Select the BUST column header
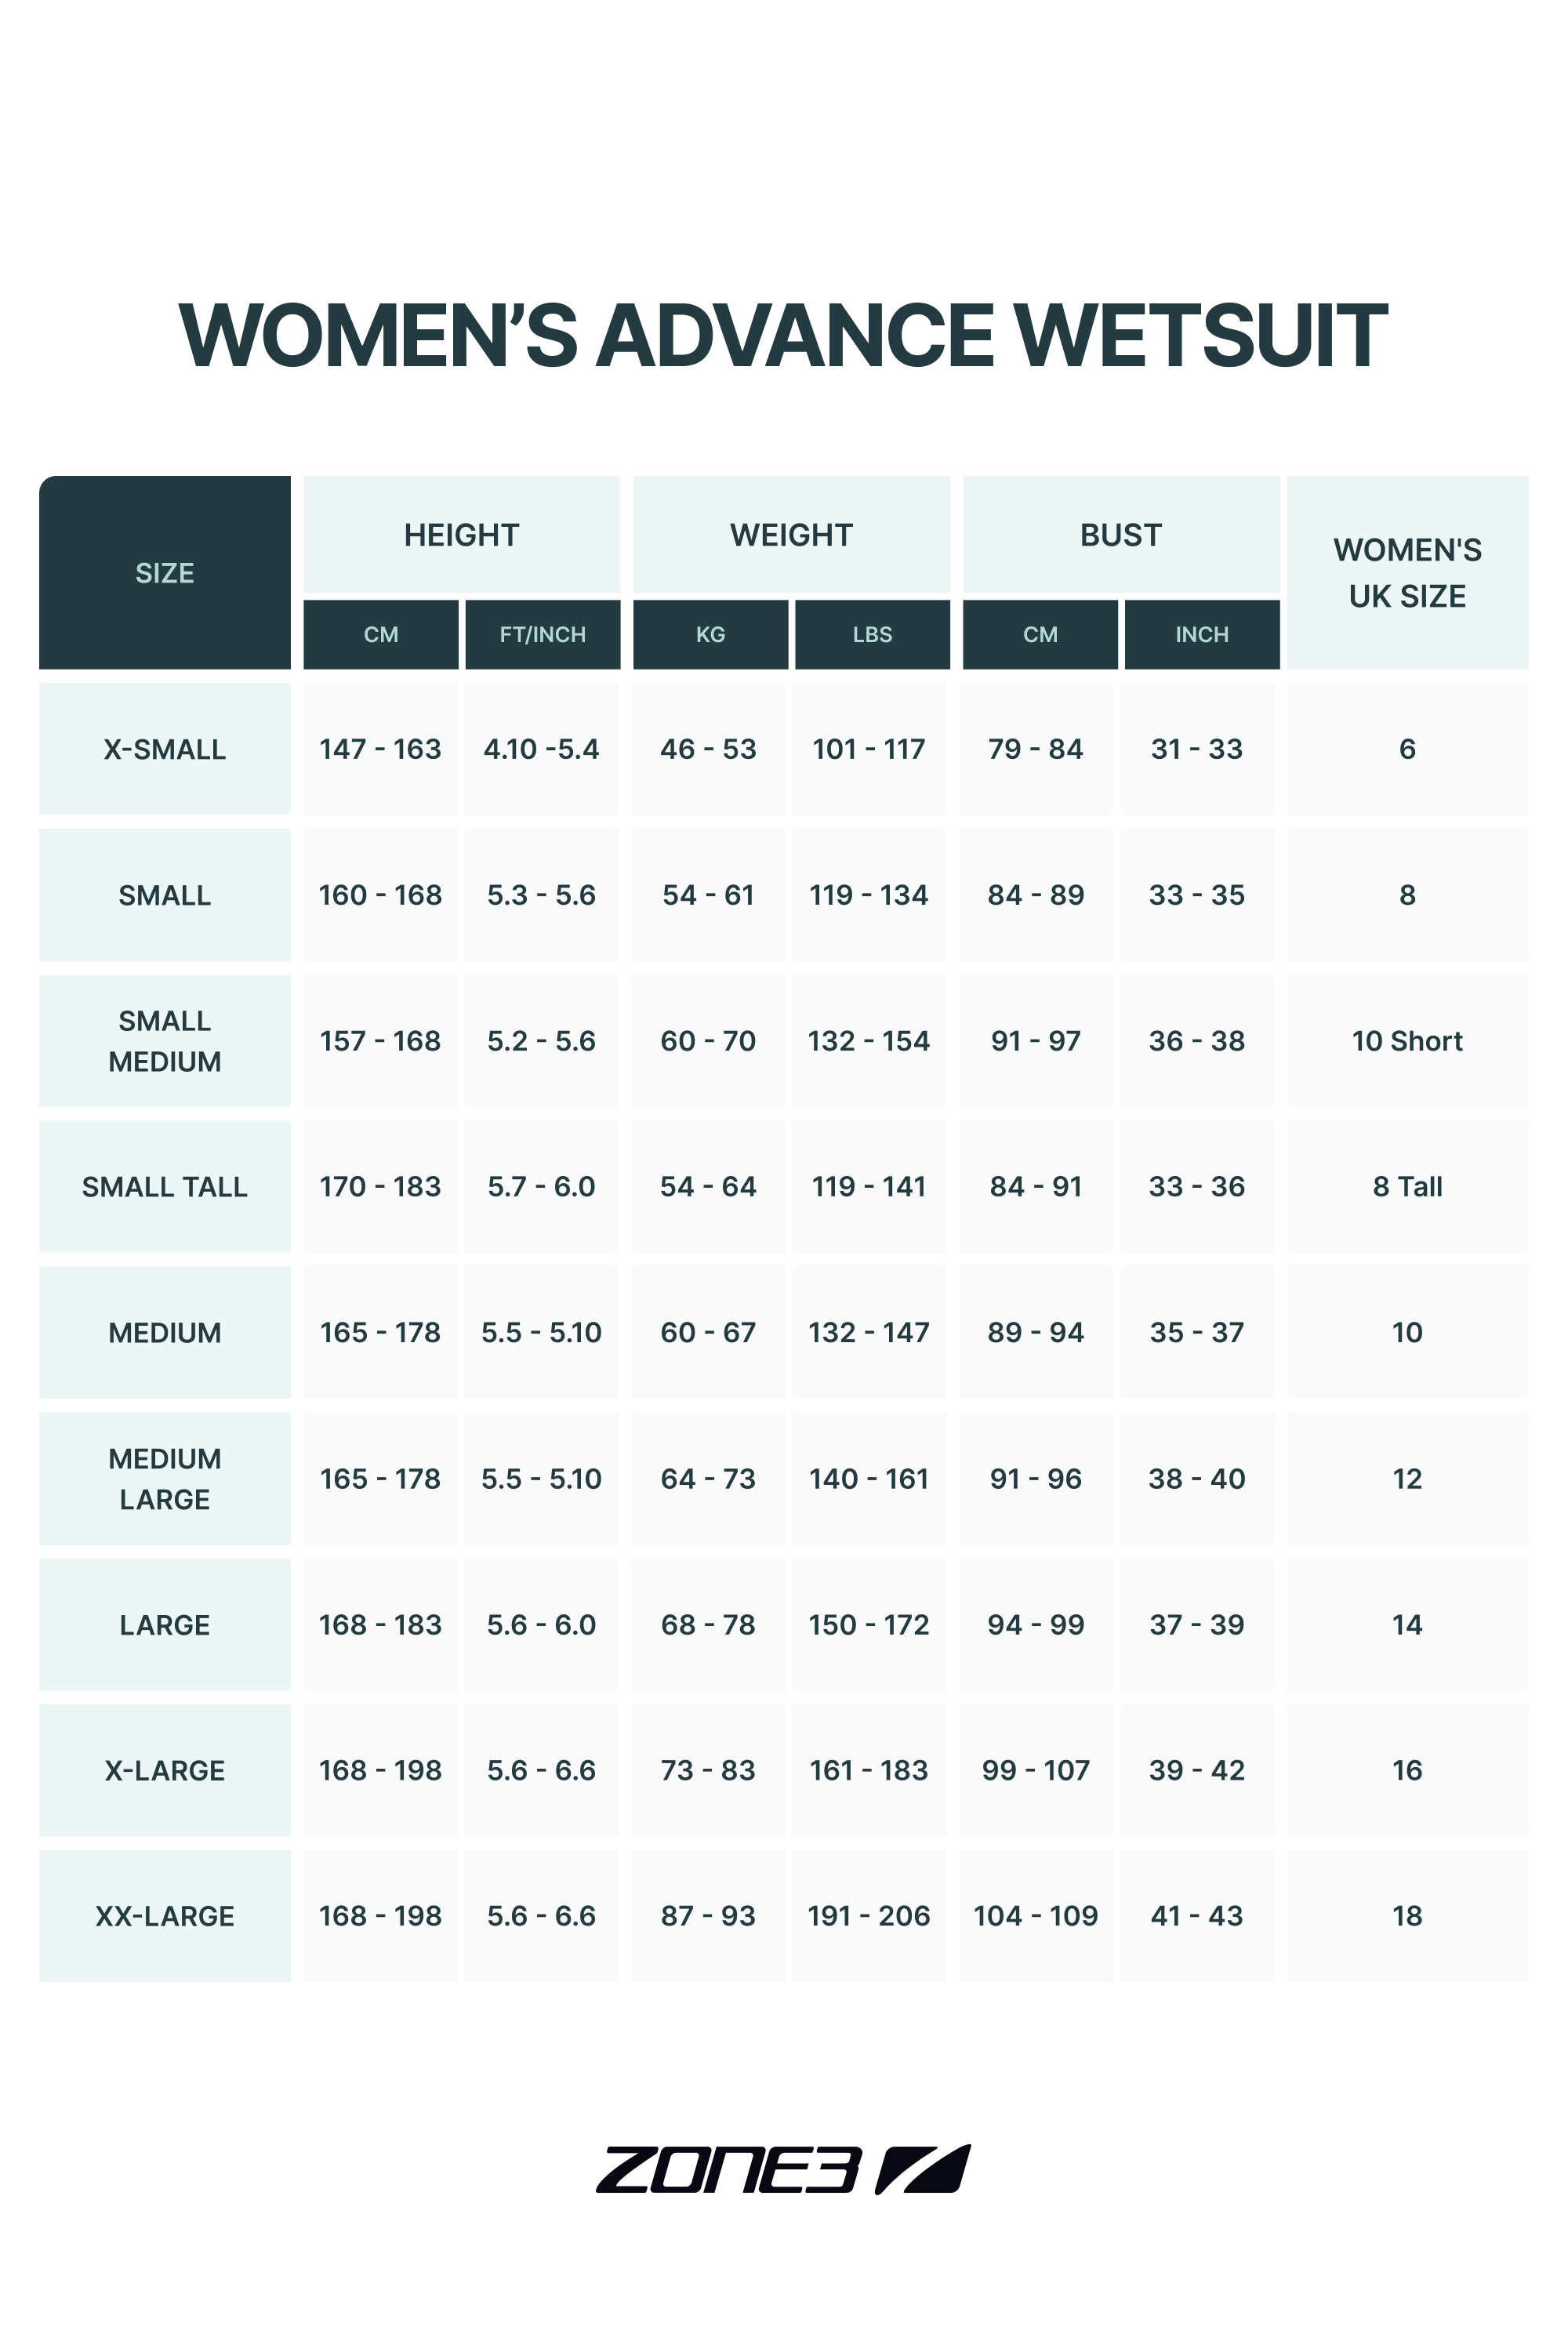 point(1121,535)
